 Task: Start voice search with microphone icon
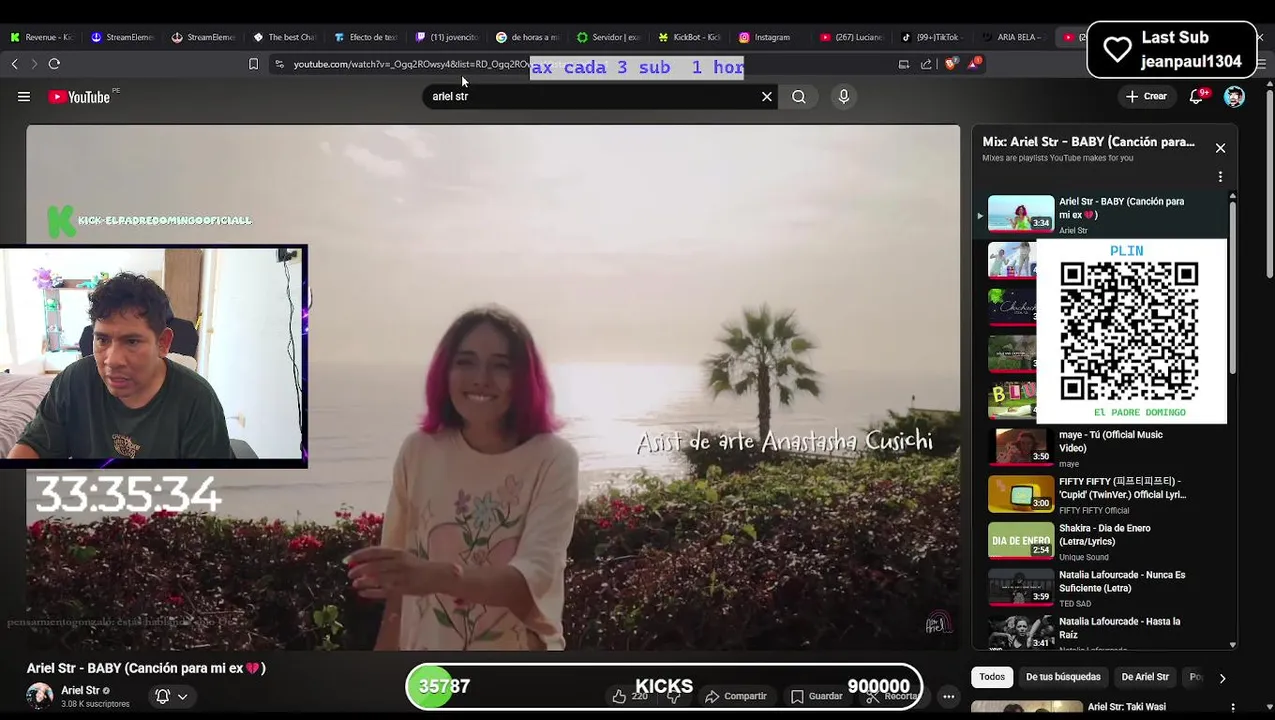(844, 97)
